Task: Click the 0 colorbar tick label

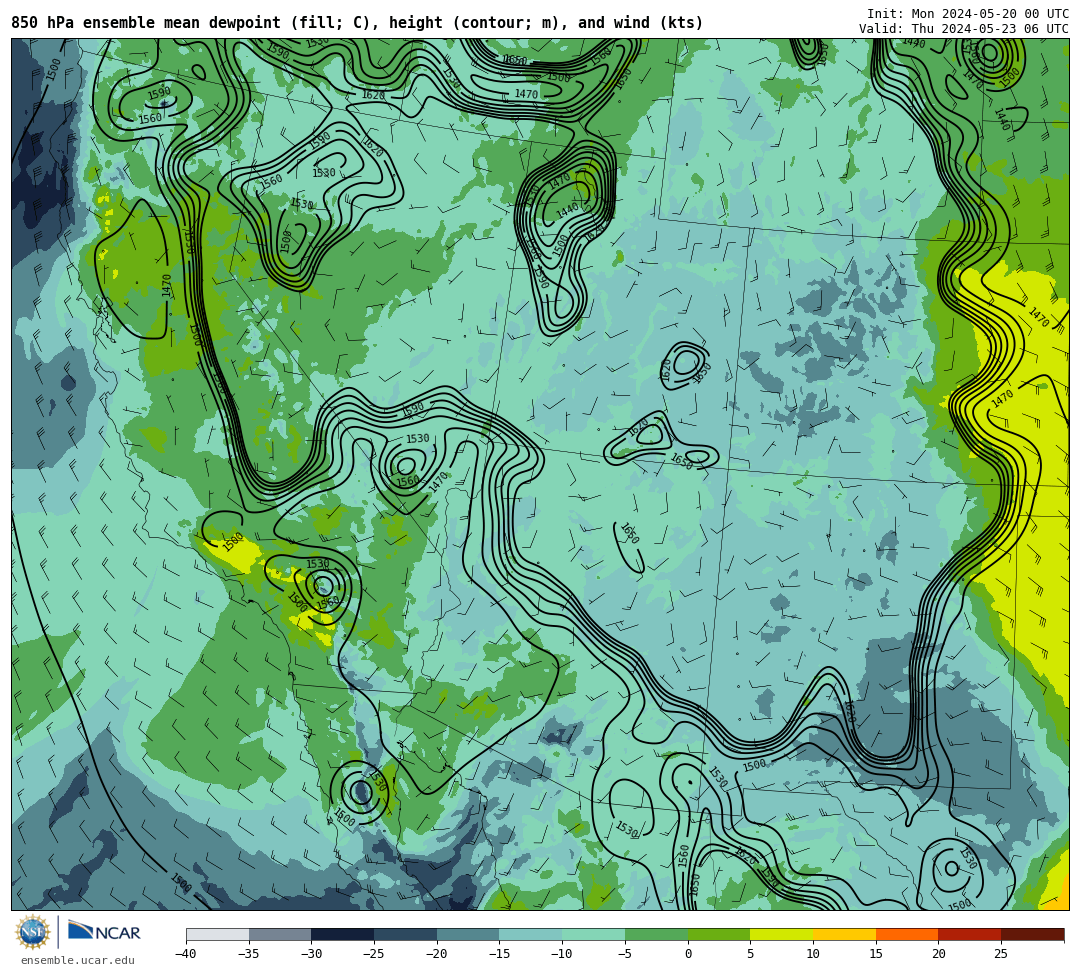Action: click(x=688, y=954)
